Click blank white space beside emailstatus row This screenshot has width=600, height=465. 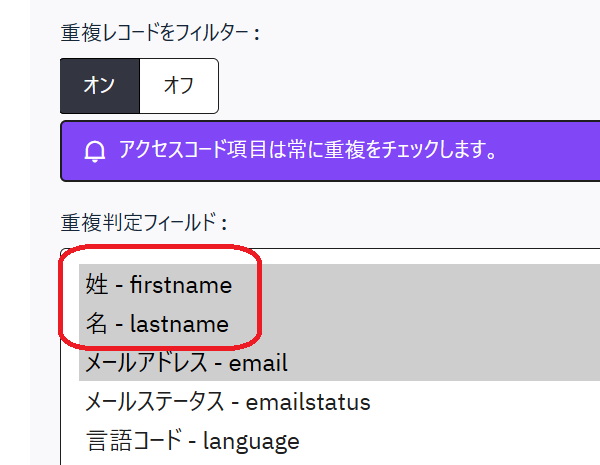pyautogui.click(x=480, y=402)
